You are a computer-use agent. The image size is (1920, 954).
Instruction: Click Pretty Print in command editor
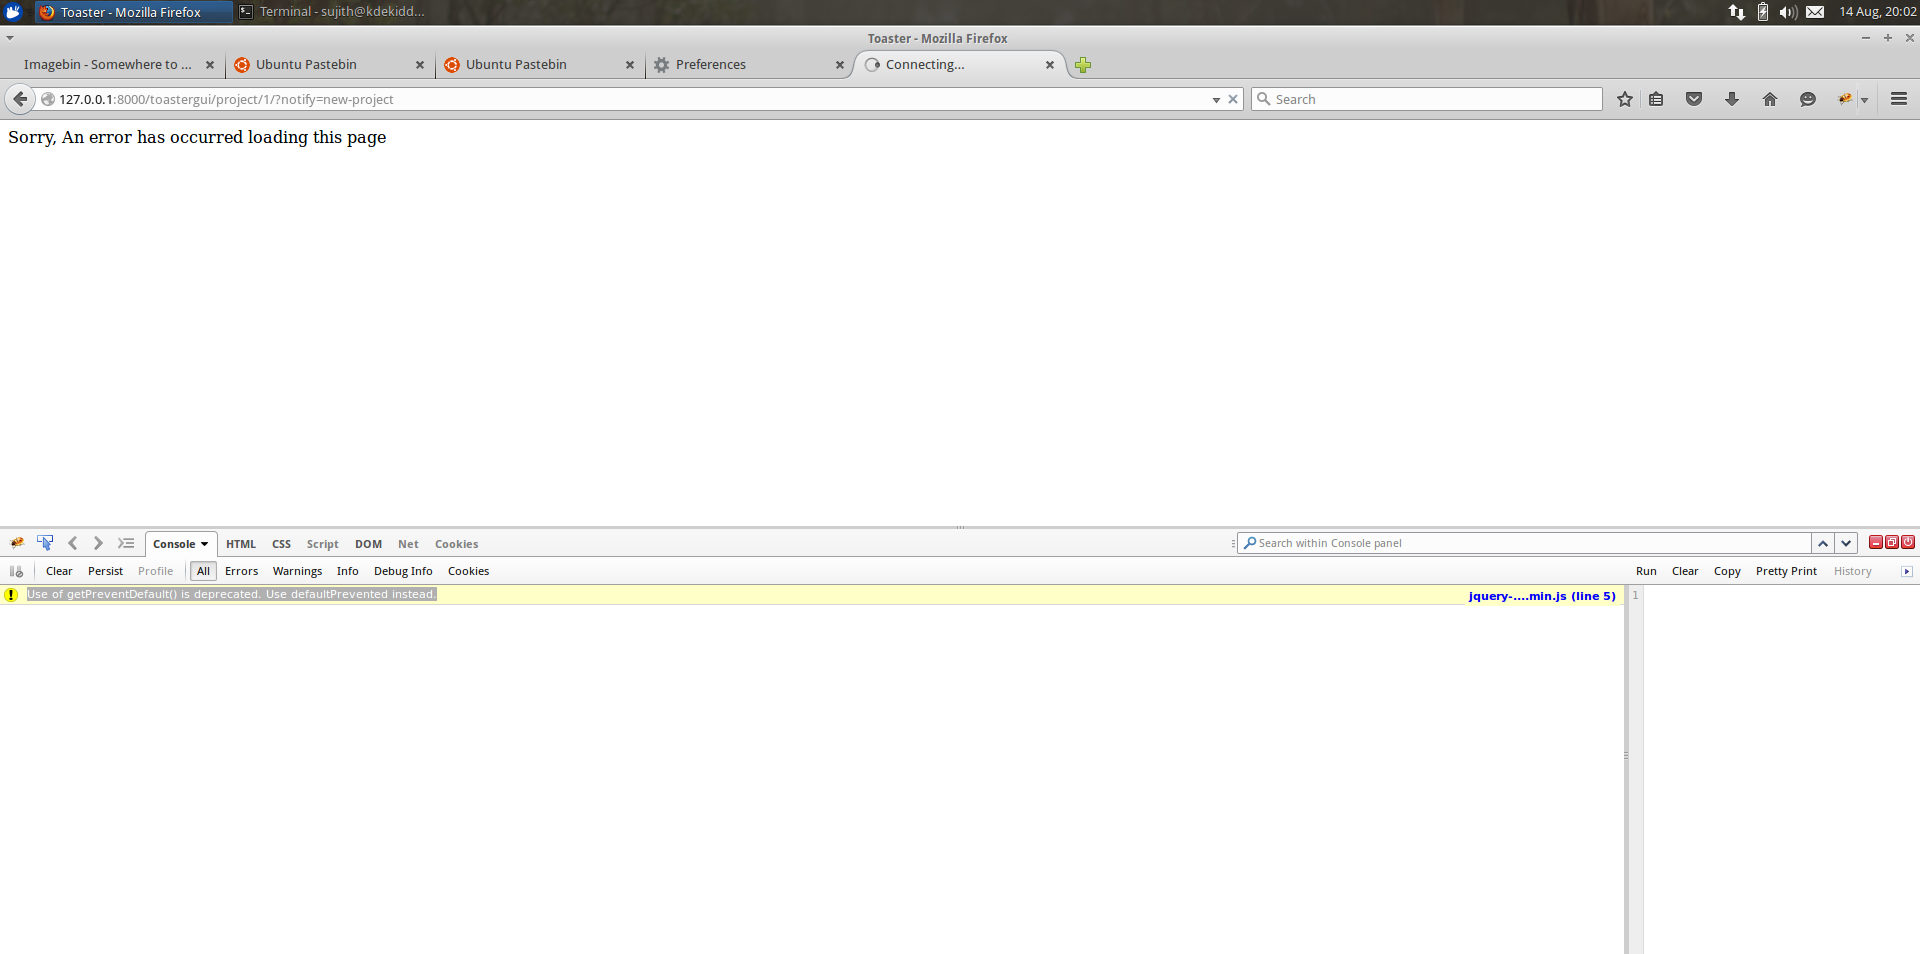tap(1786, 571)
